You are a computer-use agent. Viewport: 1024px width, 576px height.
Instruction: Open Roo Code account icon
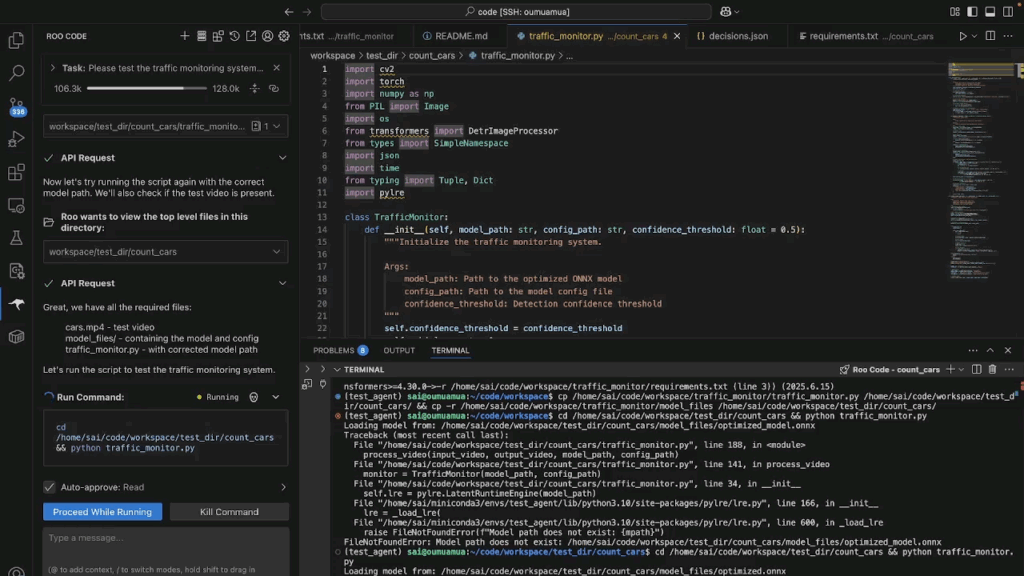[x=267, y=36]
